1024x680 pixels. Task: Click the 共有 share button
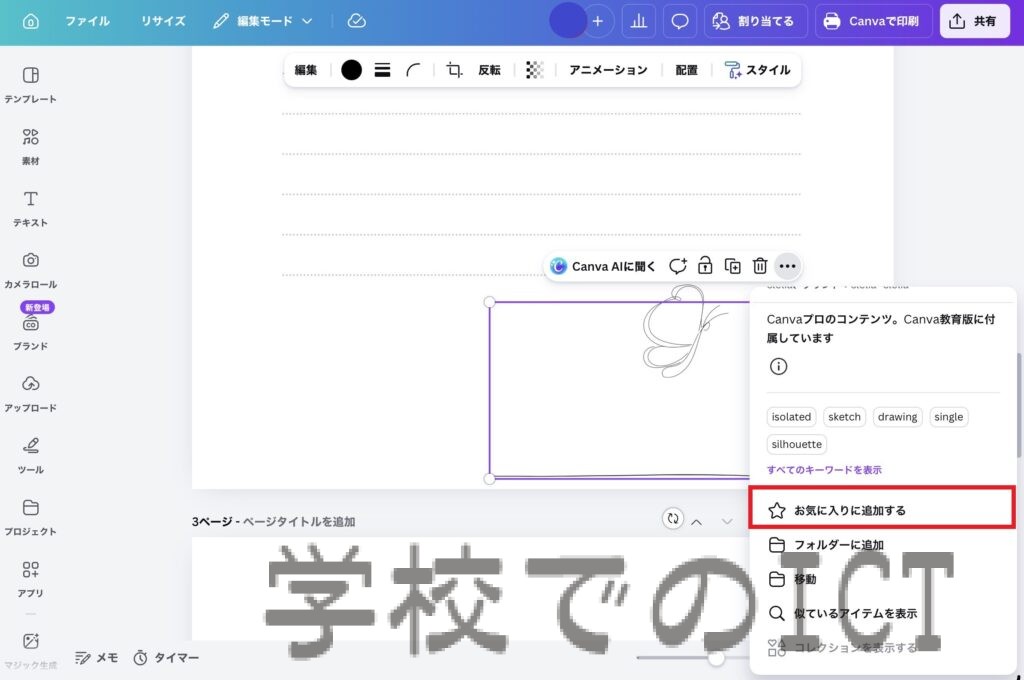click(x=974, y=21)
